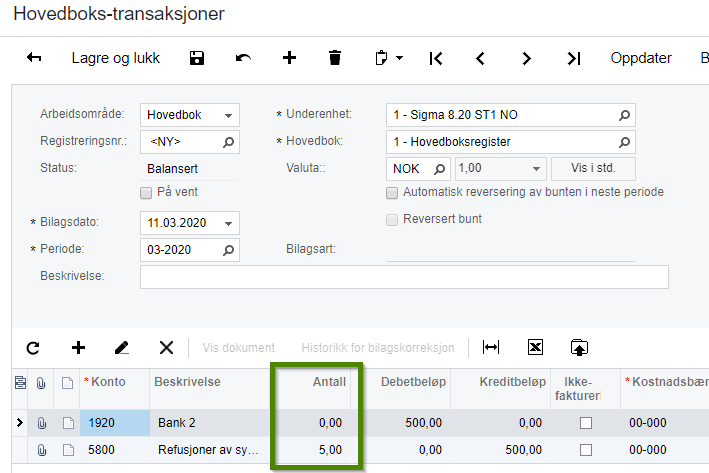Screen dimensions: 709x473
Task: Select Konto cell 5800
Action: coord(115,450)
